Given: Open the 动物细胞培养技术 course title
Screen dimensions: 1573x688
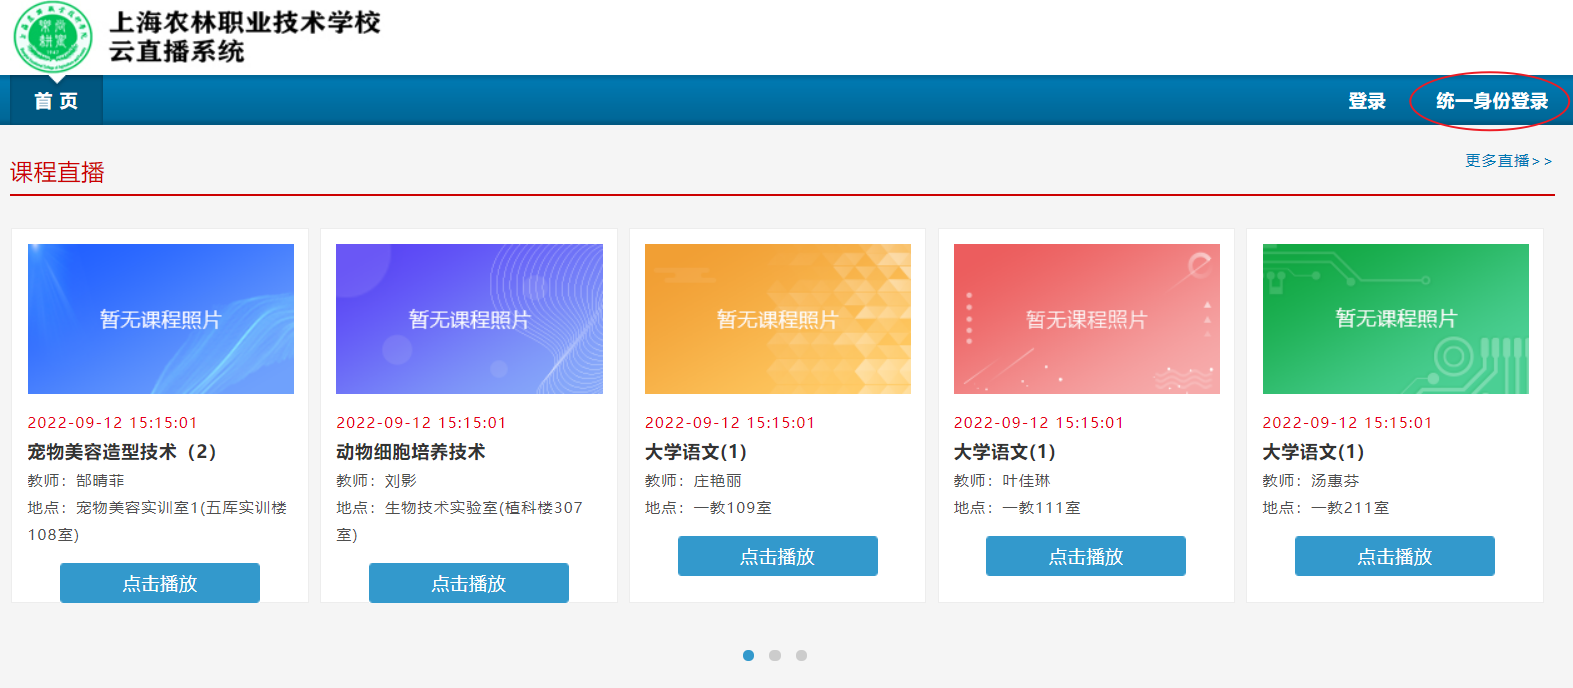Looking at the screenshot, I should pos(410,452).
